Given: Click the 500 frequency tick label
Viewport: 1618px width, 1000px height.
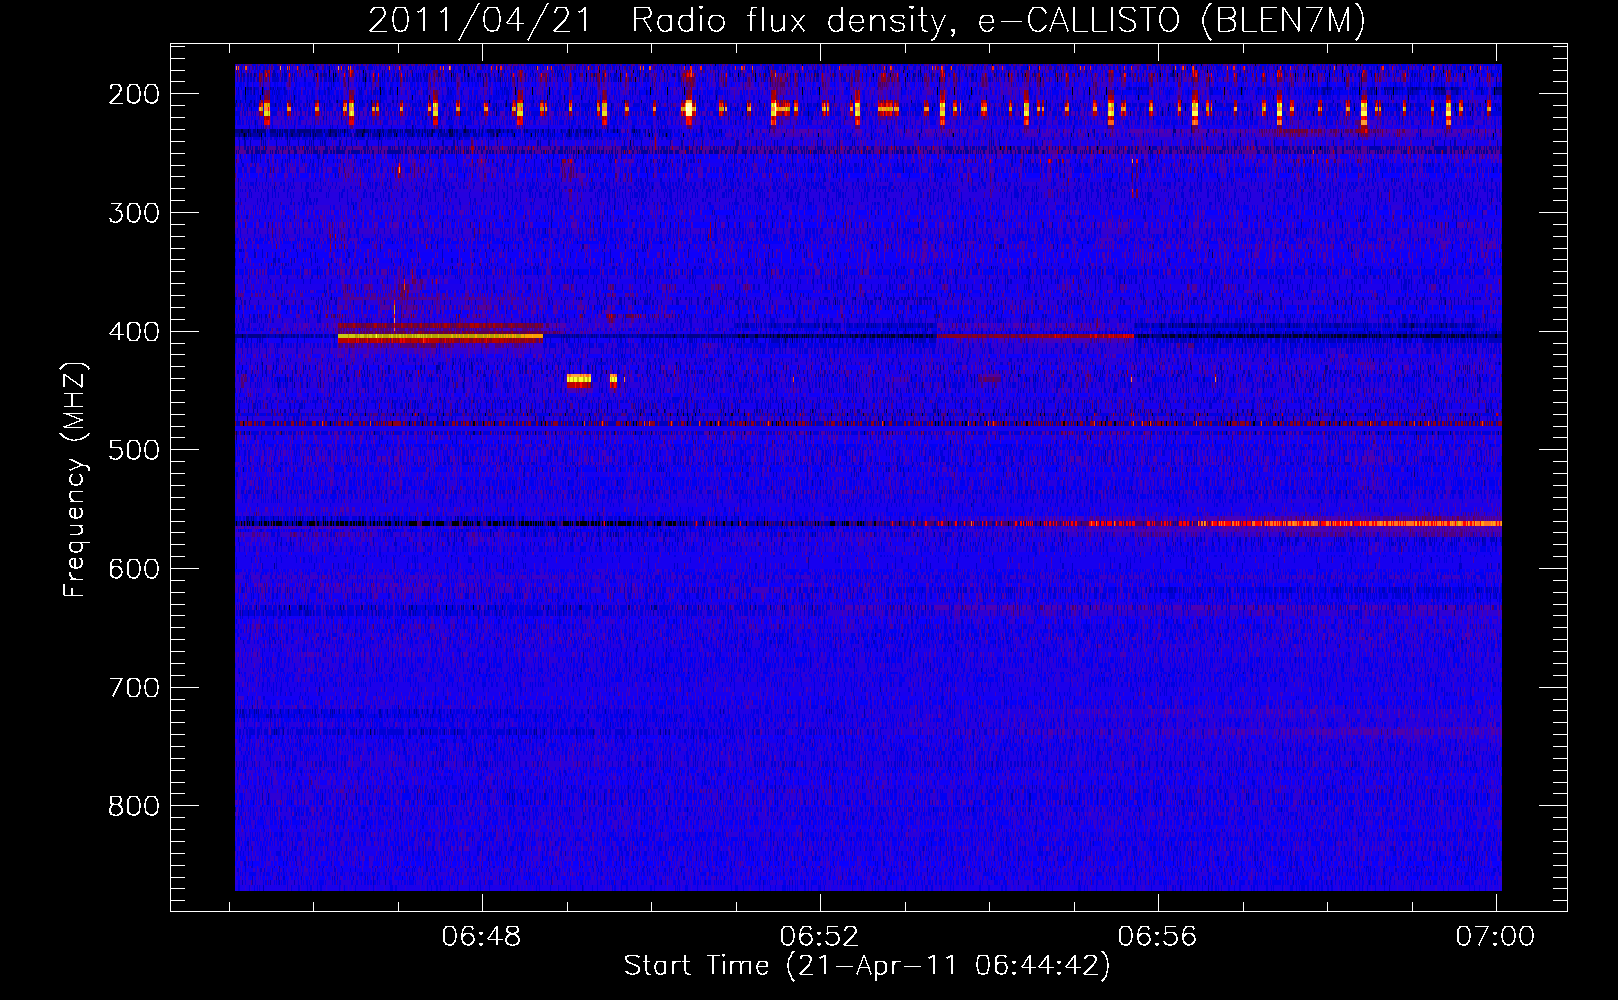Looking at the screenshot, I should (x=134, y=450).
